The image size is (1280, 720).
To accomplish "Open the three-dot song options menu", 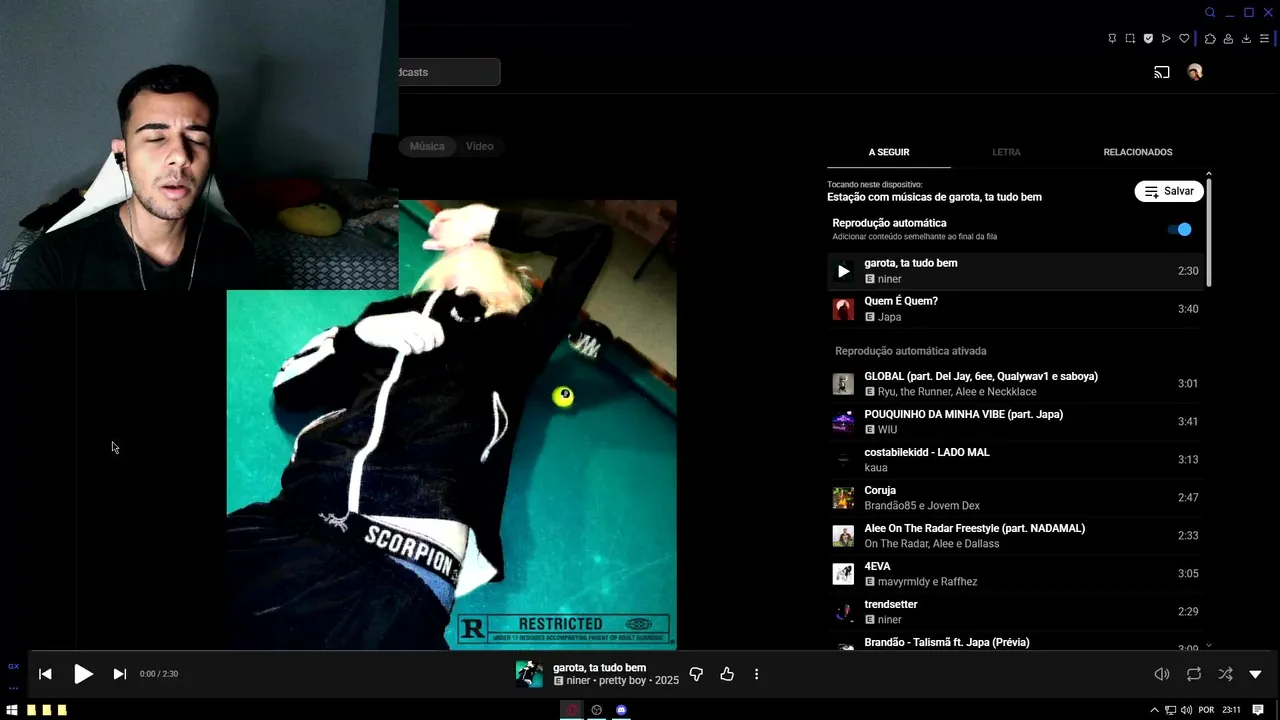I will [756, 674].
